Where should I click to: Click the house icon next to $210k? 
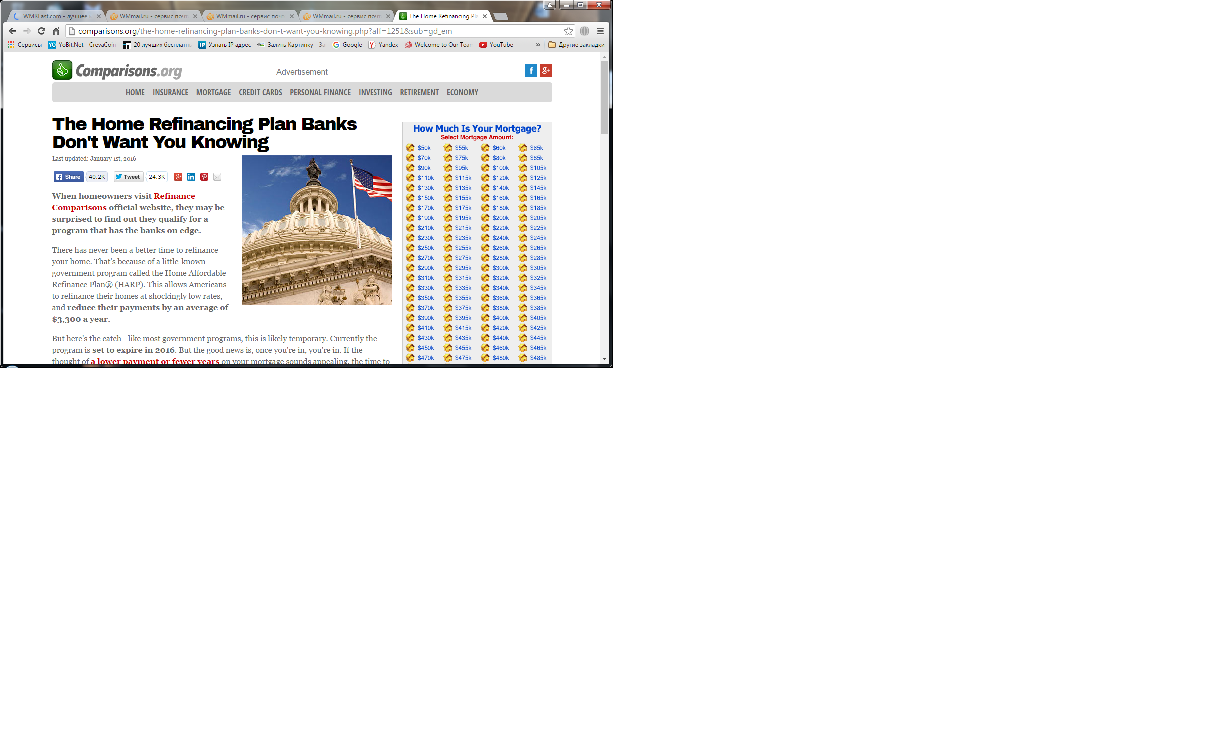tap(410, 228)
